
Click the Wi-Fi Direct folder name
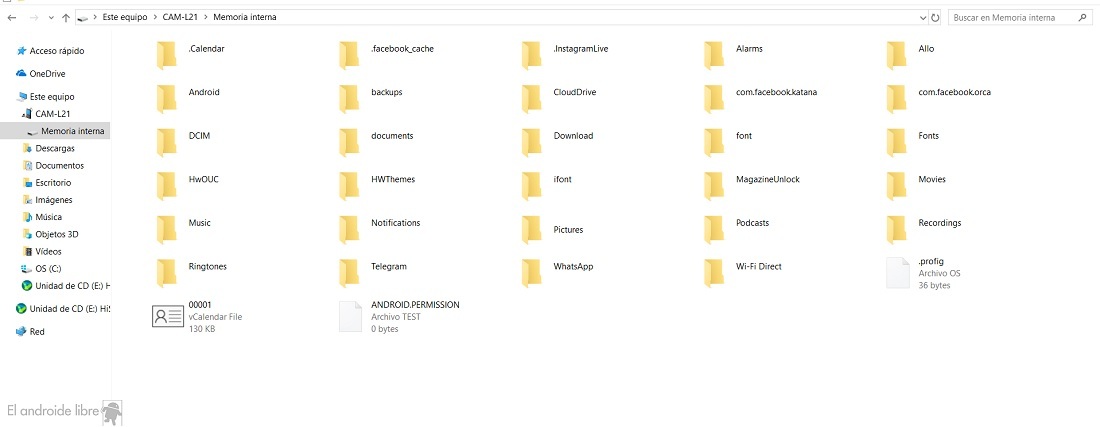click(x=758, y=266)
